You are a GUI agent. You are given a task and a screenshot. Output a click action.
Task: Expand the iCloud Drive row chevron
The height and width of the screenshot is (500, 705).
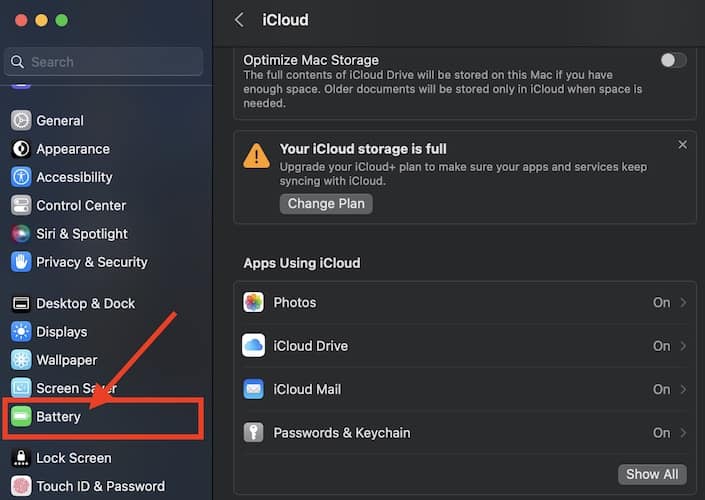[x=683, y=346]
